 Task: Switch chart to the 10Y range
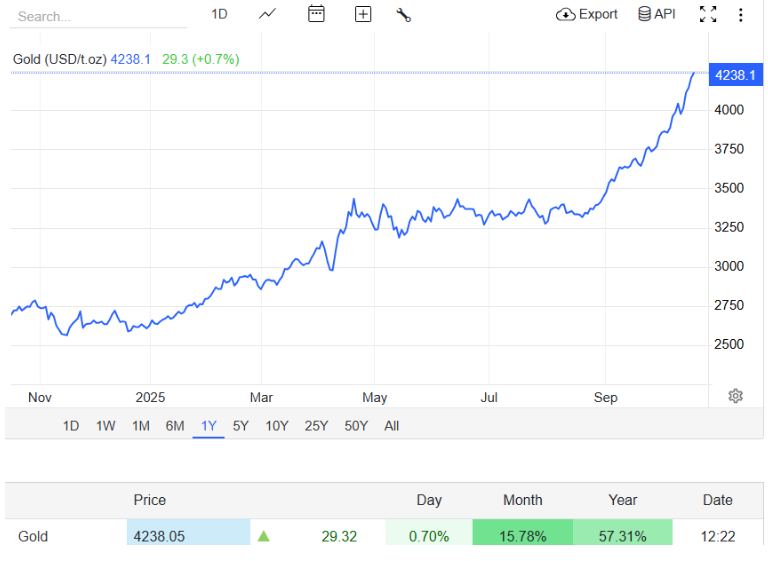(x=276, y=426)
